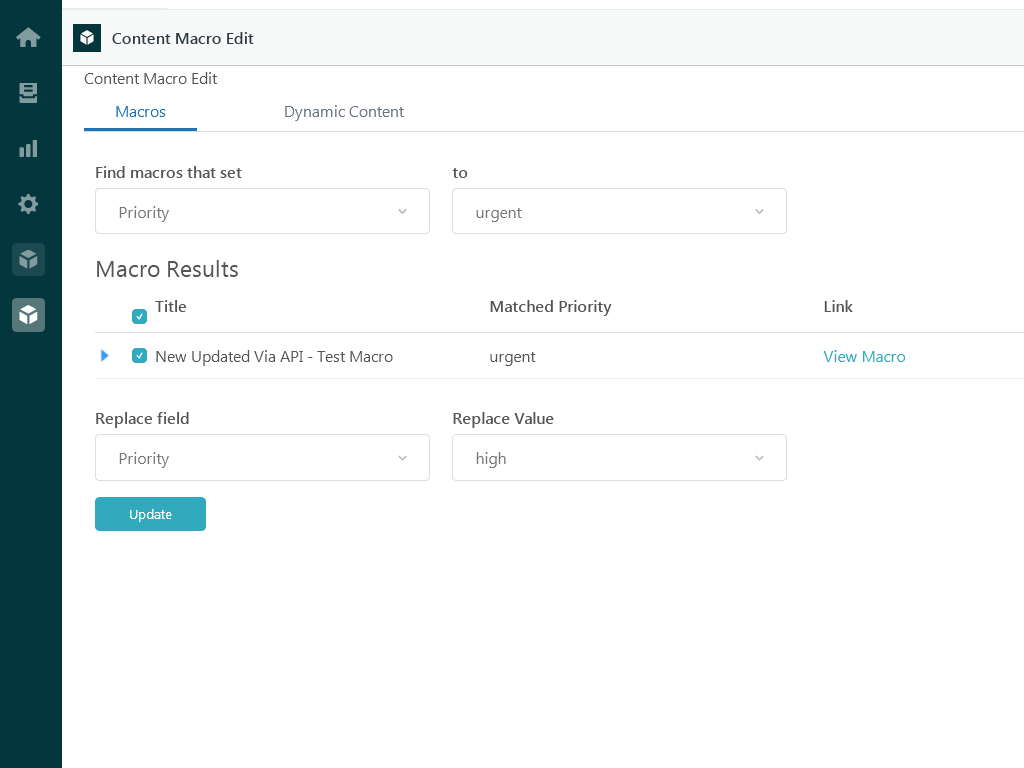Toggle the select-all checkbox beside Title header

tap(140, 317)
